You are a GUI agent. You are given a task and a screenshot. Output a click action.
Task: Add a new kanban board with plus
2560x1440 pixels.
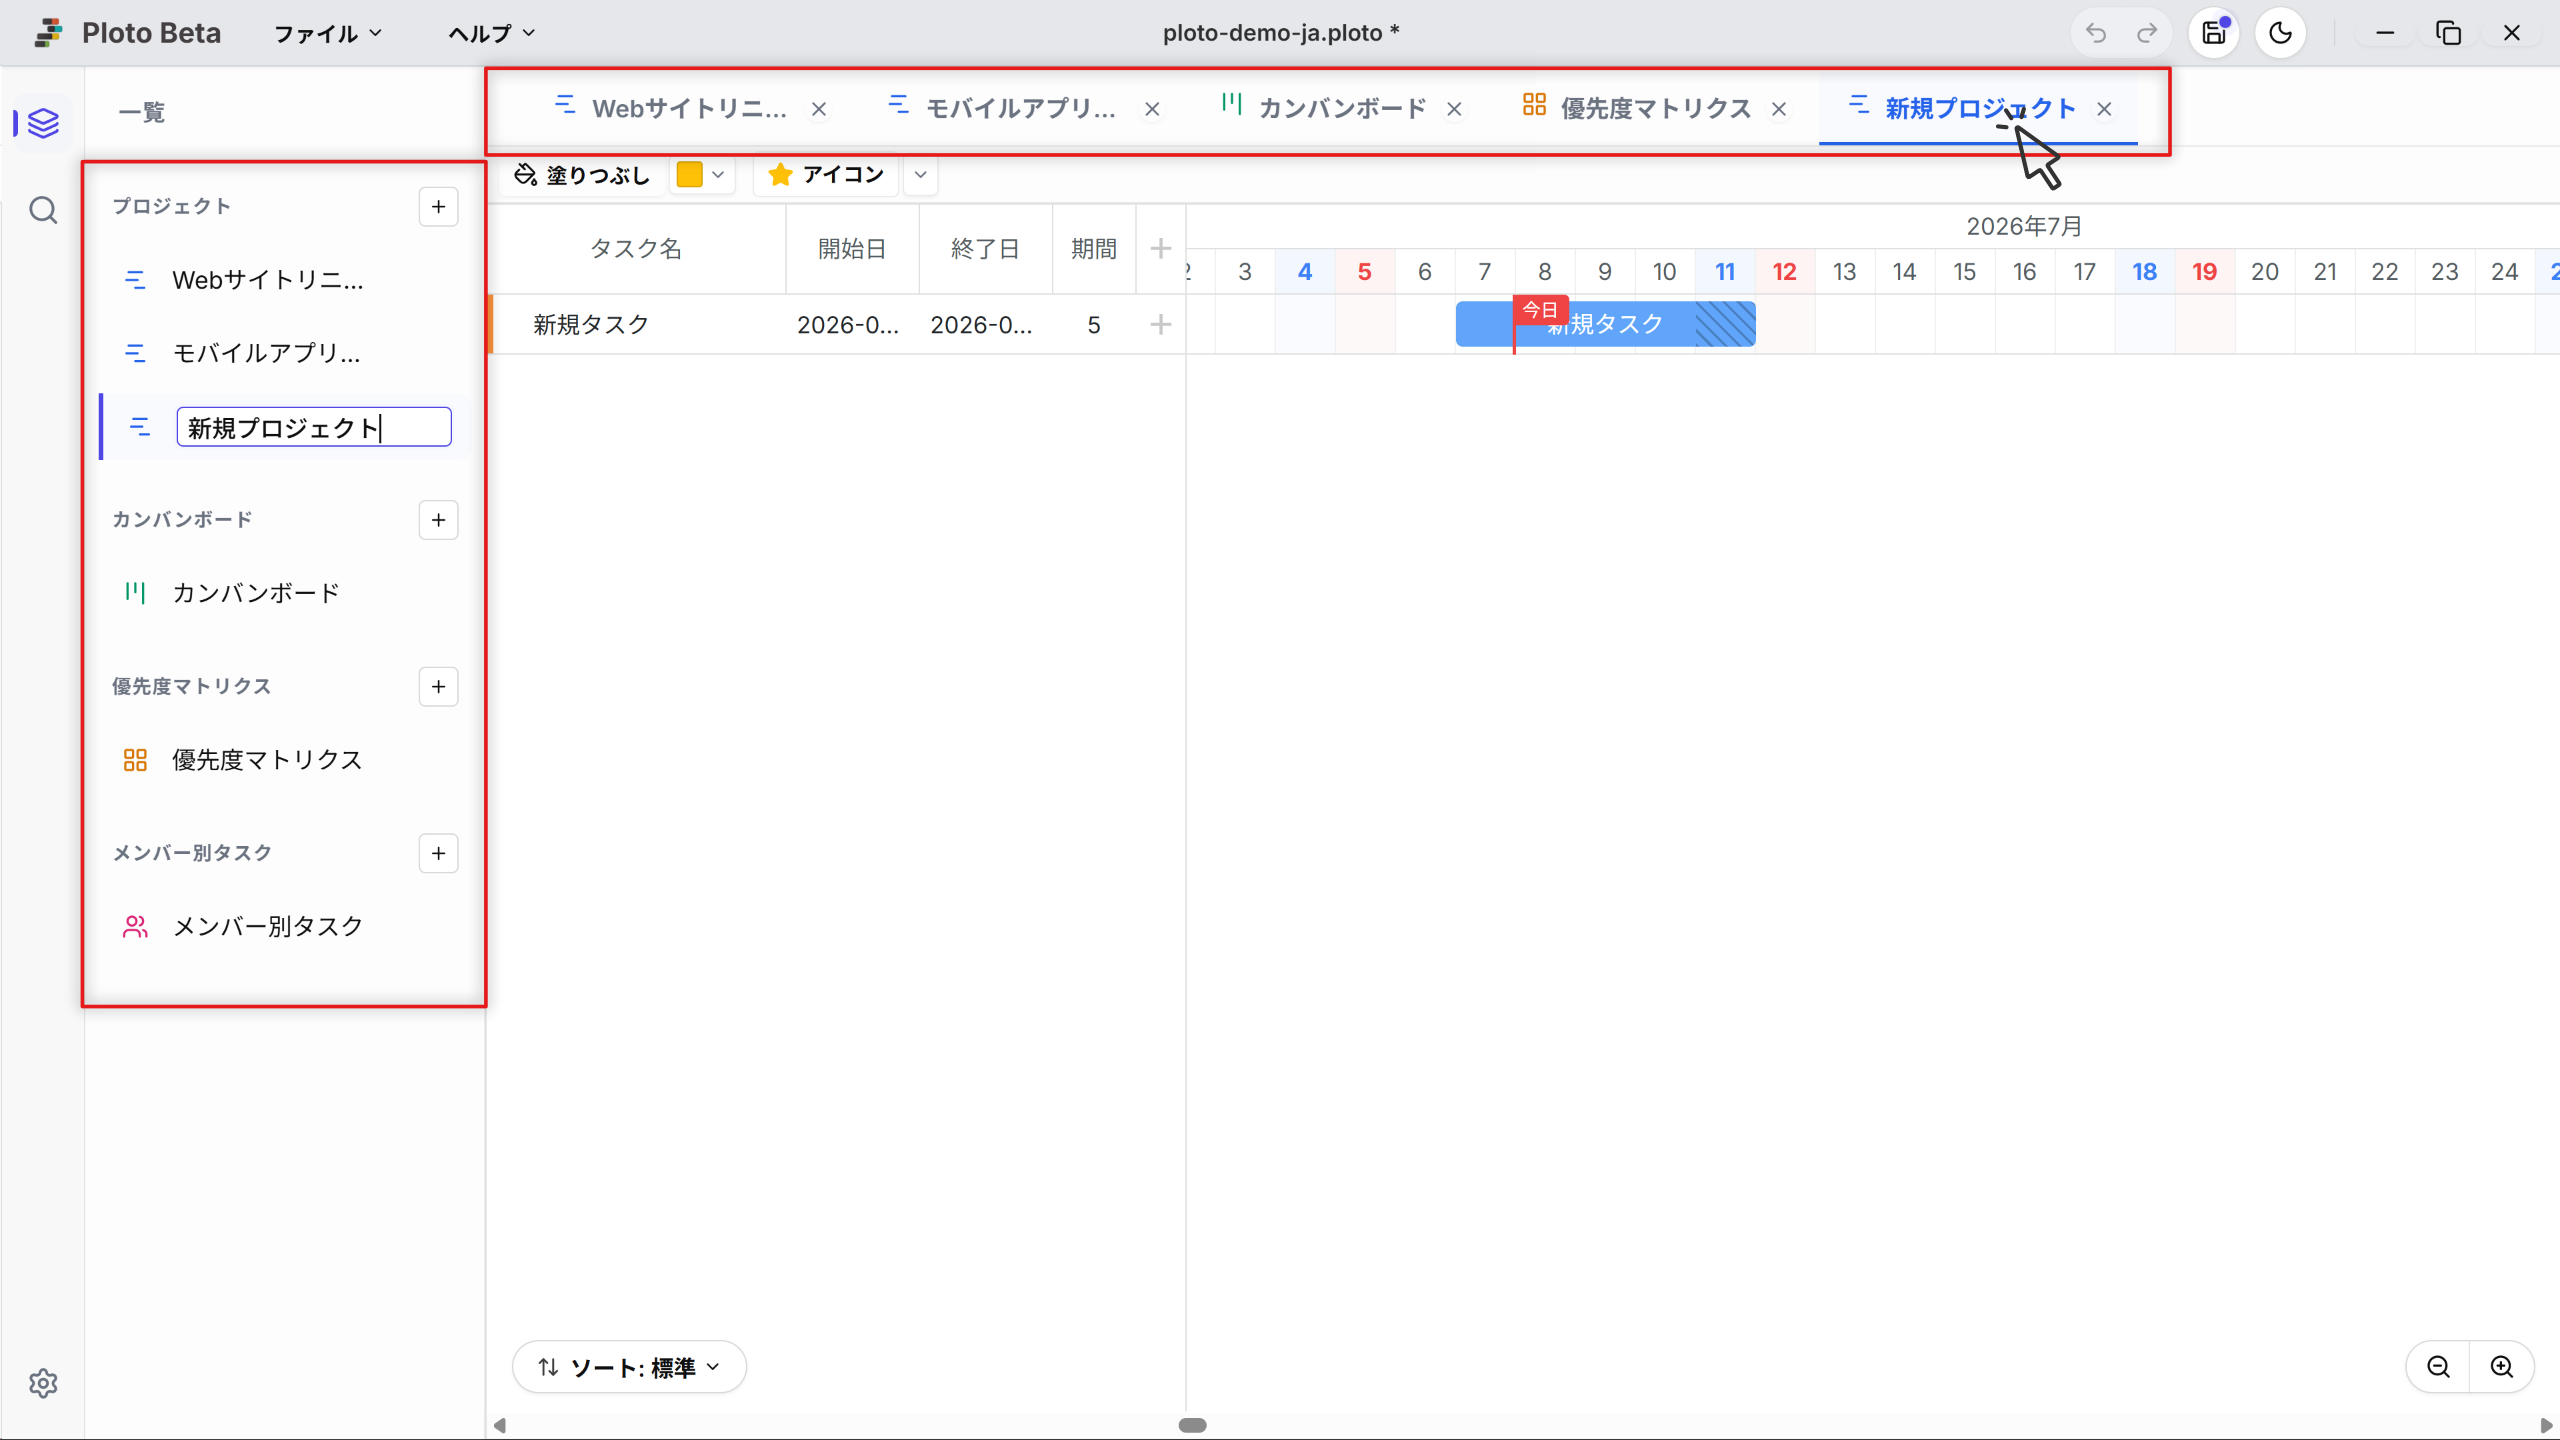coord(438,520)
